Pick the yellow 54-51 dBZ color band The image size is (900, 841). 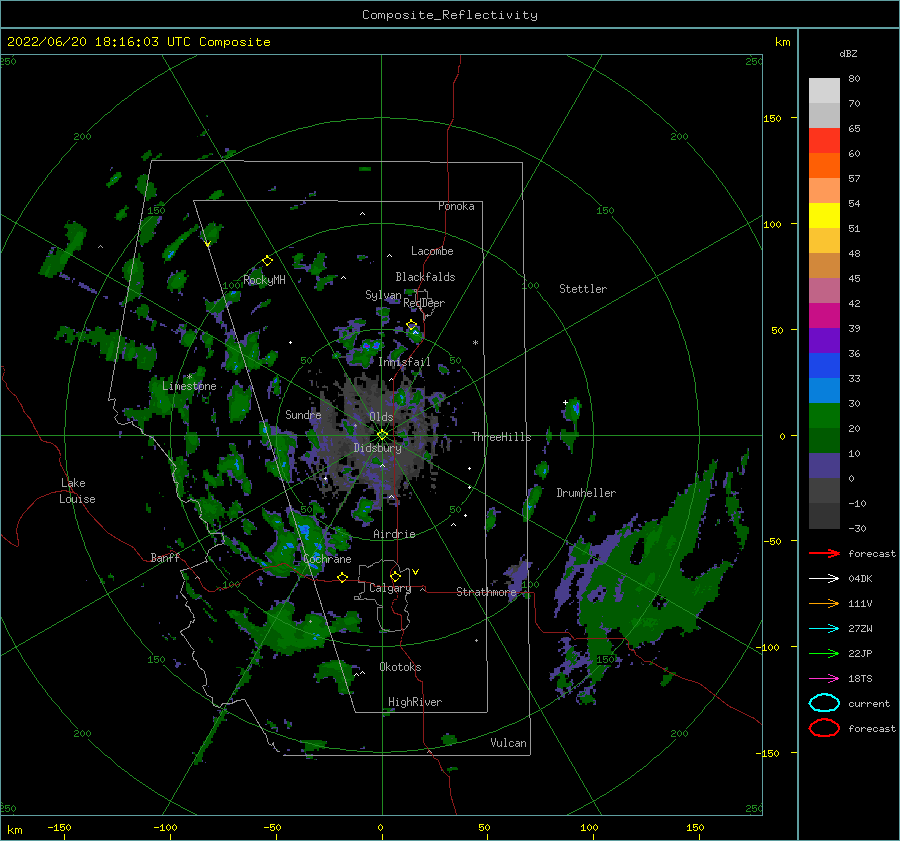pyautogui.click(x=824, y=215)
